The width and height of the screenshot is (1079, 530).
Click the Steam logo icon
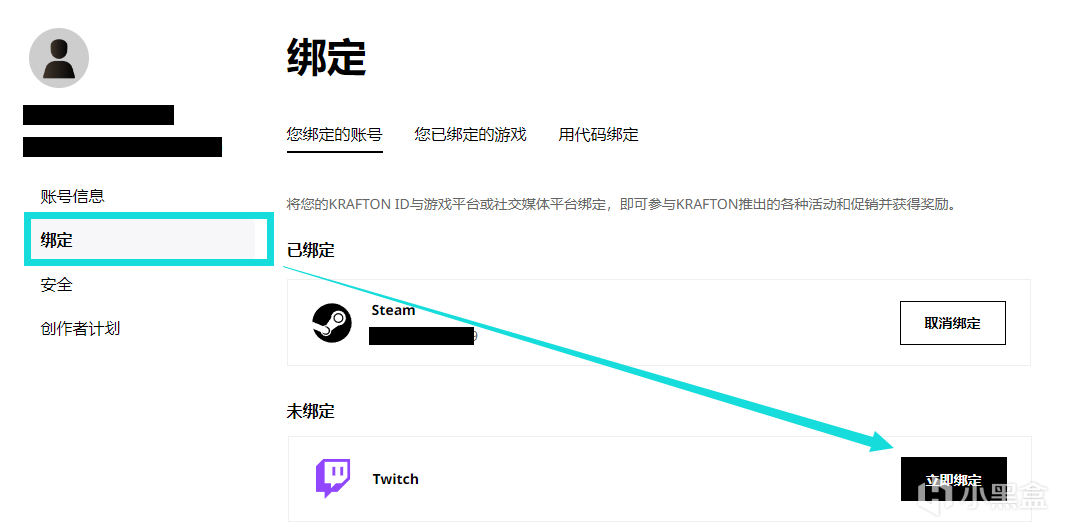pos(332,322)
